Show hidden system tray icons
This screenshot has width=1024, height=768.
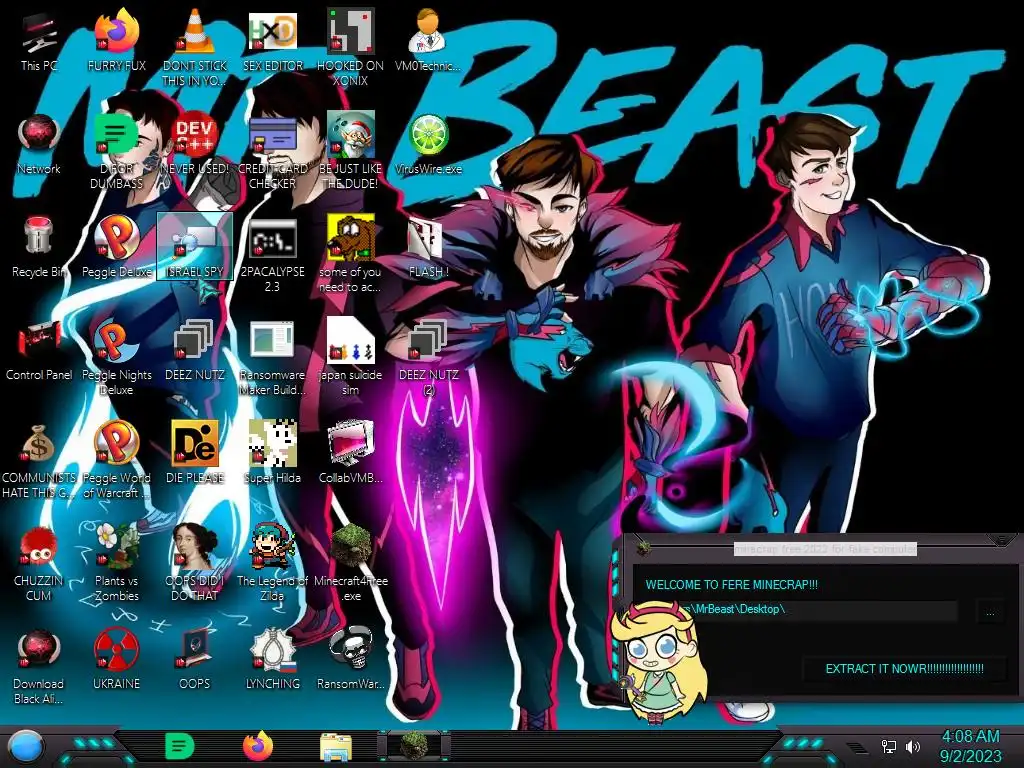point(857,746)
